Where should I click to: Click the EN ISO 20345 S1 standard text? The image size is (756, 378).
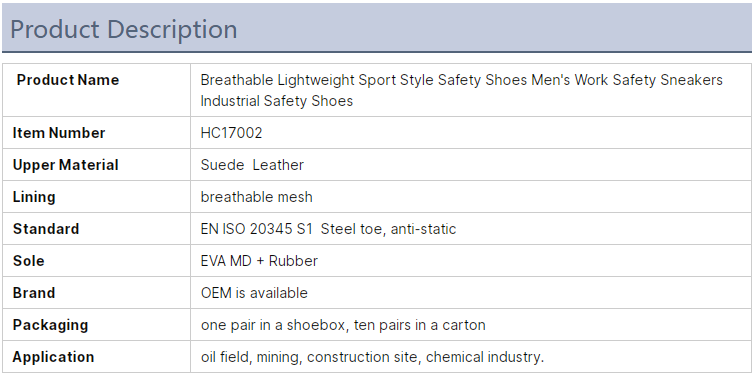click(257, 229)
